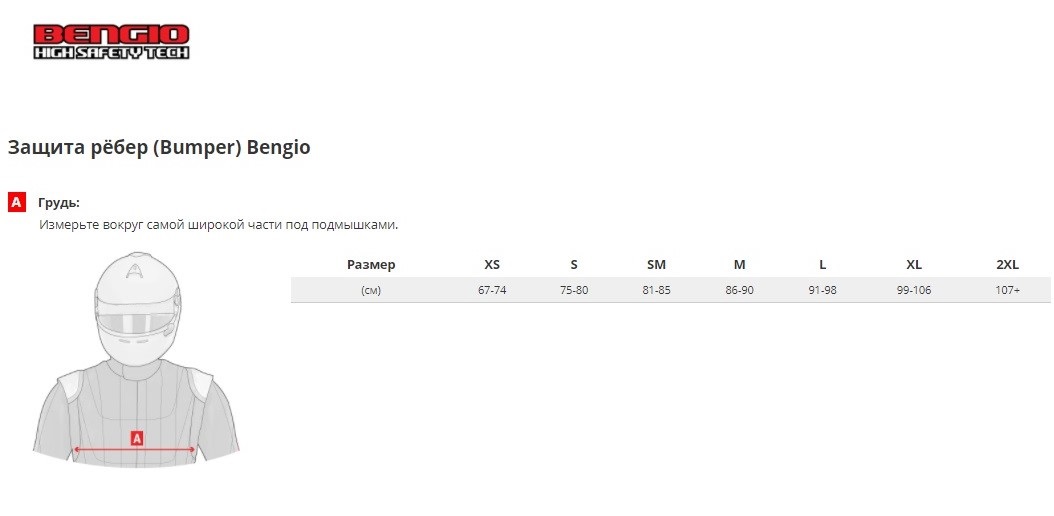
Task: Click the helmet in the driver illustration
Action: click(137, 308)
